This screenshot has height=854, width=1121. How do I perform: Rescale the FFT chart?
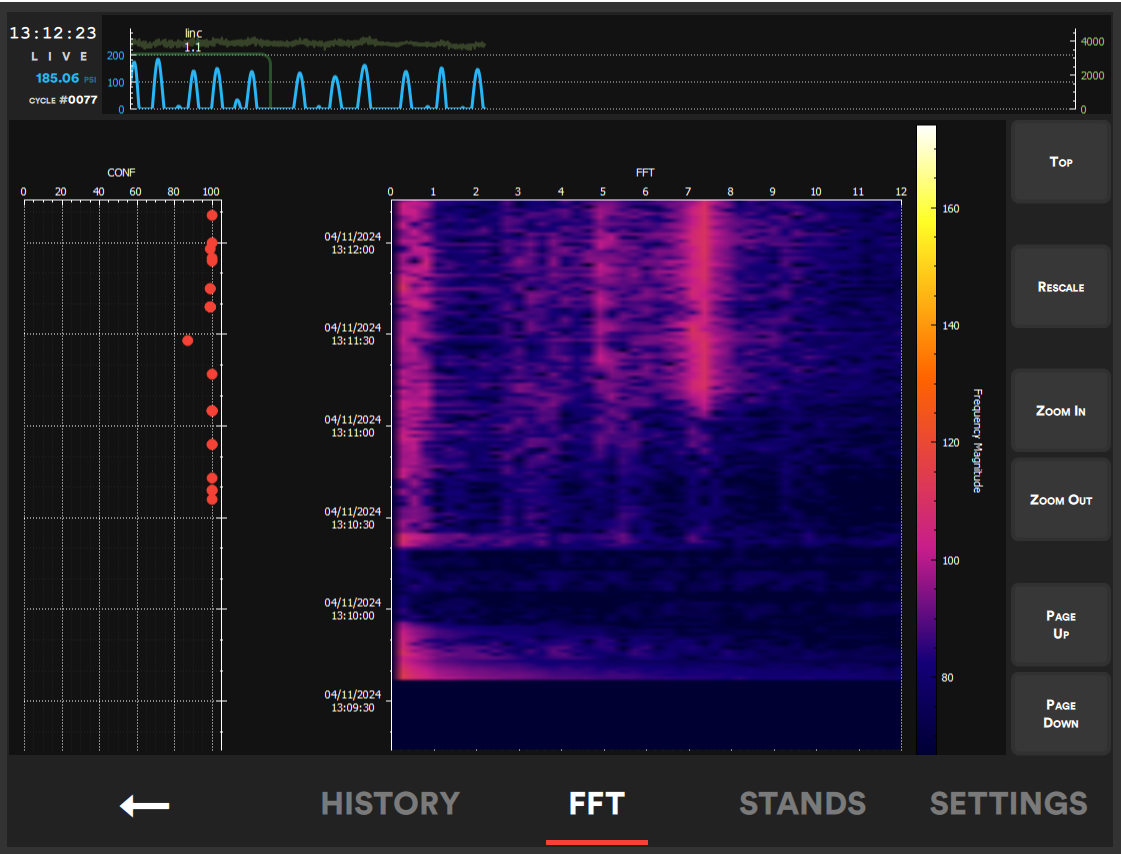coord(1061,287)
